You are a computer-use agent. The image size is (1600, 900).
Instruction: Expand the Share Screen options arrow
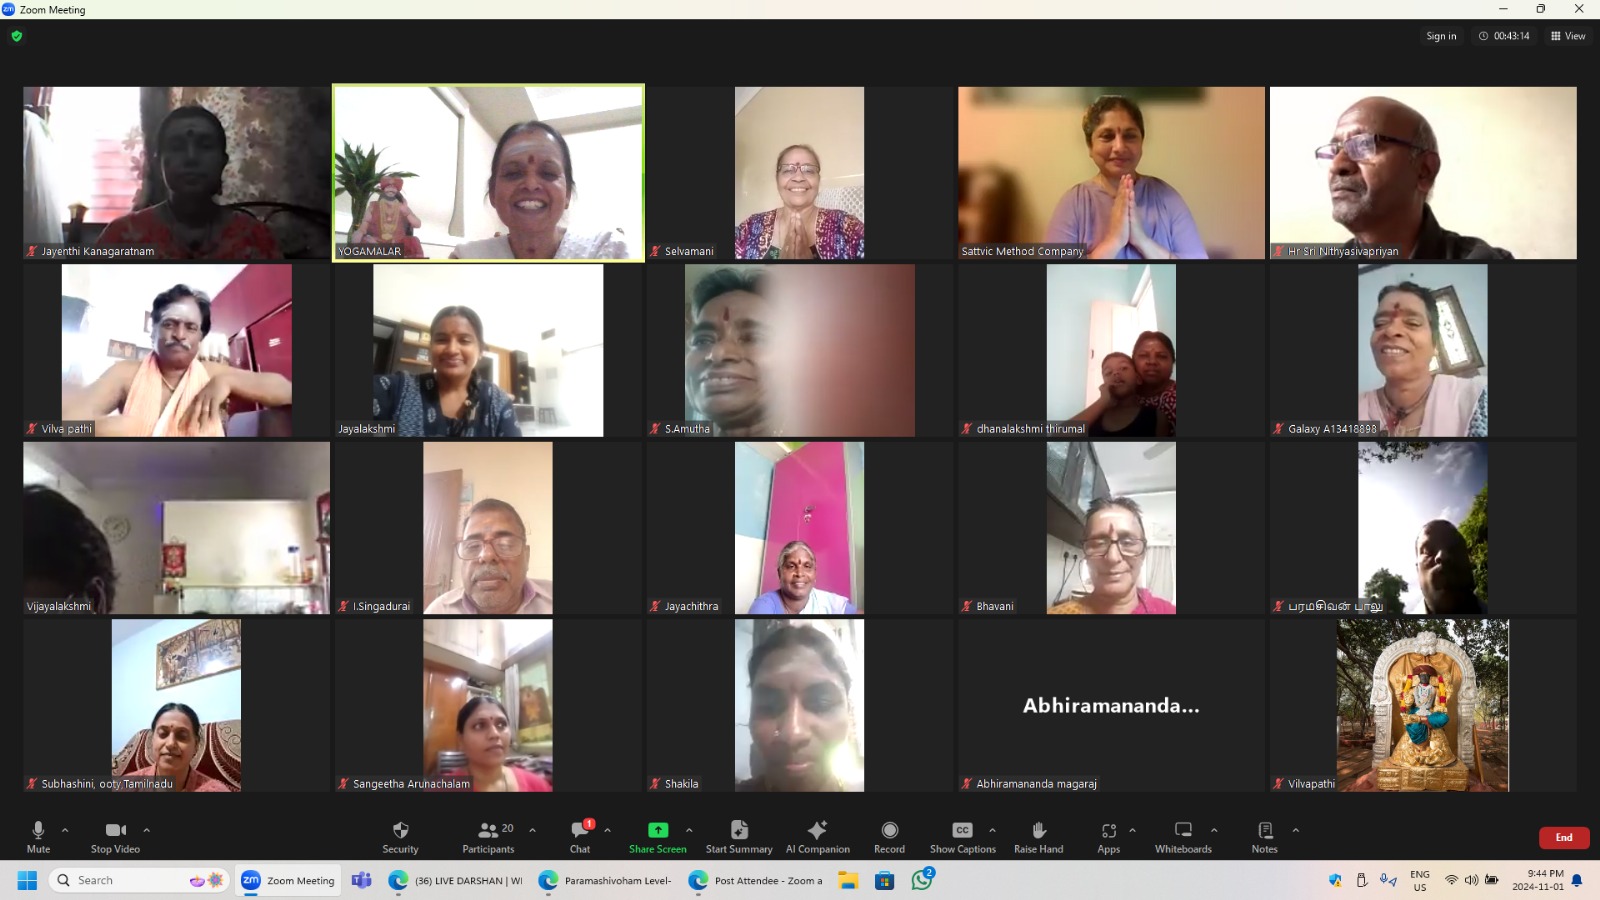pyautogui.click(x=689, y=830)
